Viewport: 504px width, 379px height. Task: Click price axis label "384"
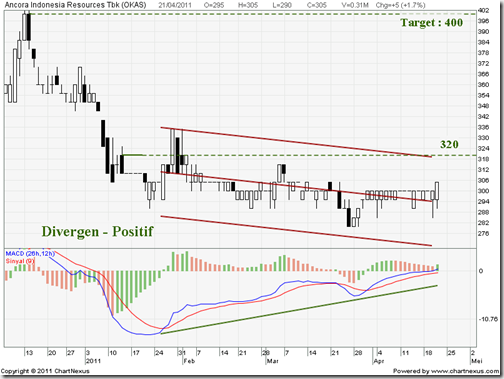[x=483, y=42]
